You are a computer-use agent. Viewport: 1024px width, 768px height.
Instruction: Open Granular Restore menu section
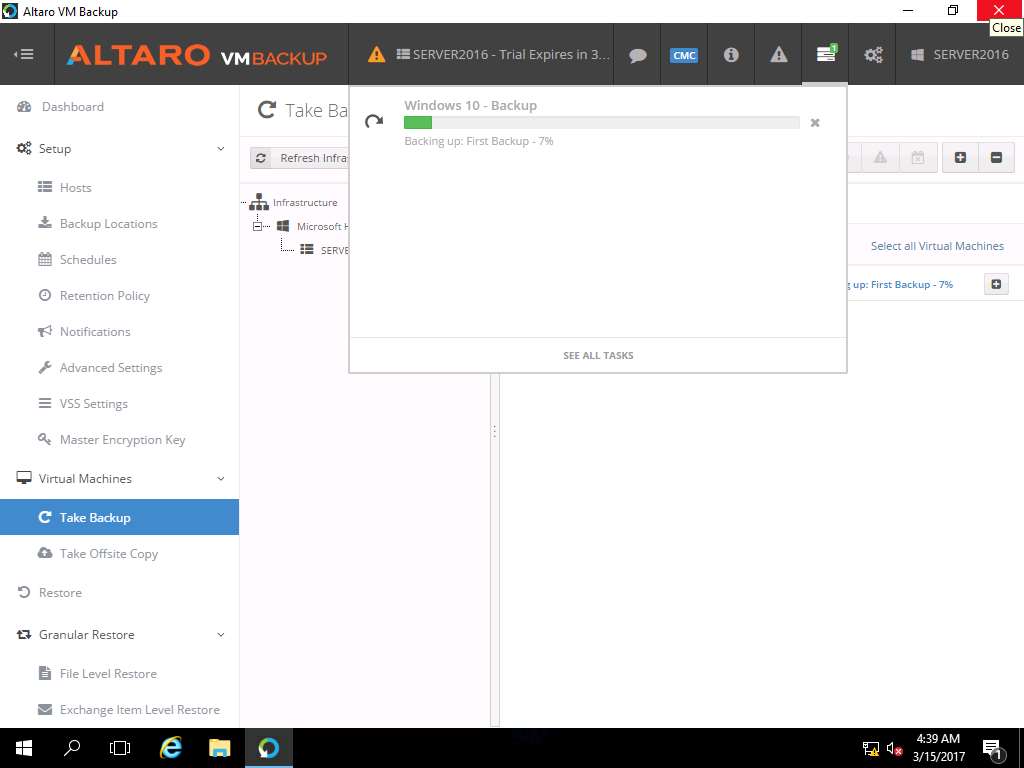click(x=86, y=635)
